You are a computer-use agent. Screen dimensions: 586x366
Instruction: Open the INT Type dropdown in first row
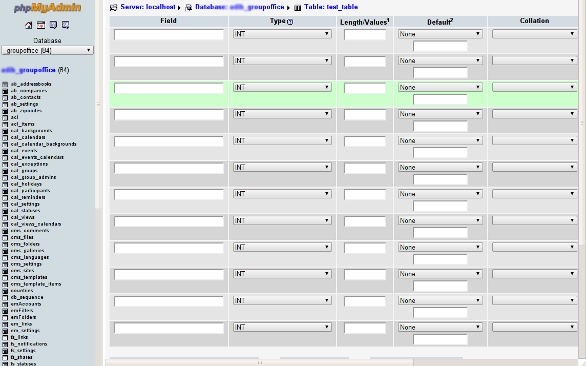(282, 34)
